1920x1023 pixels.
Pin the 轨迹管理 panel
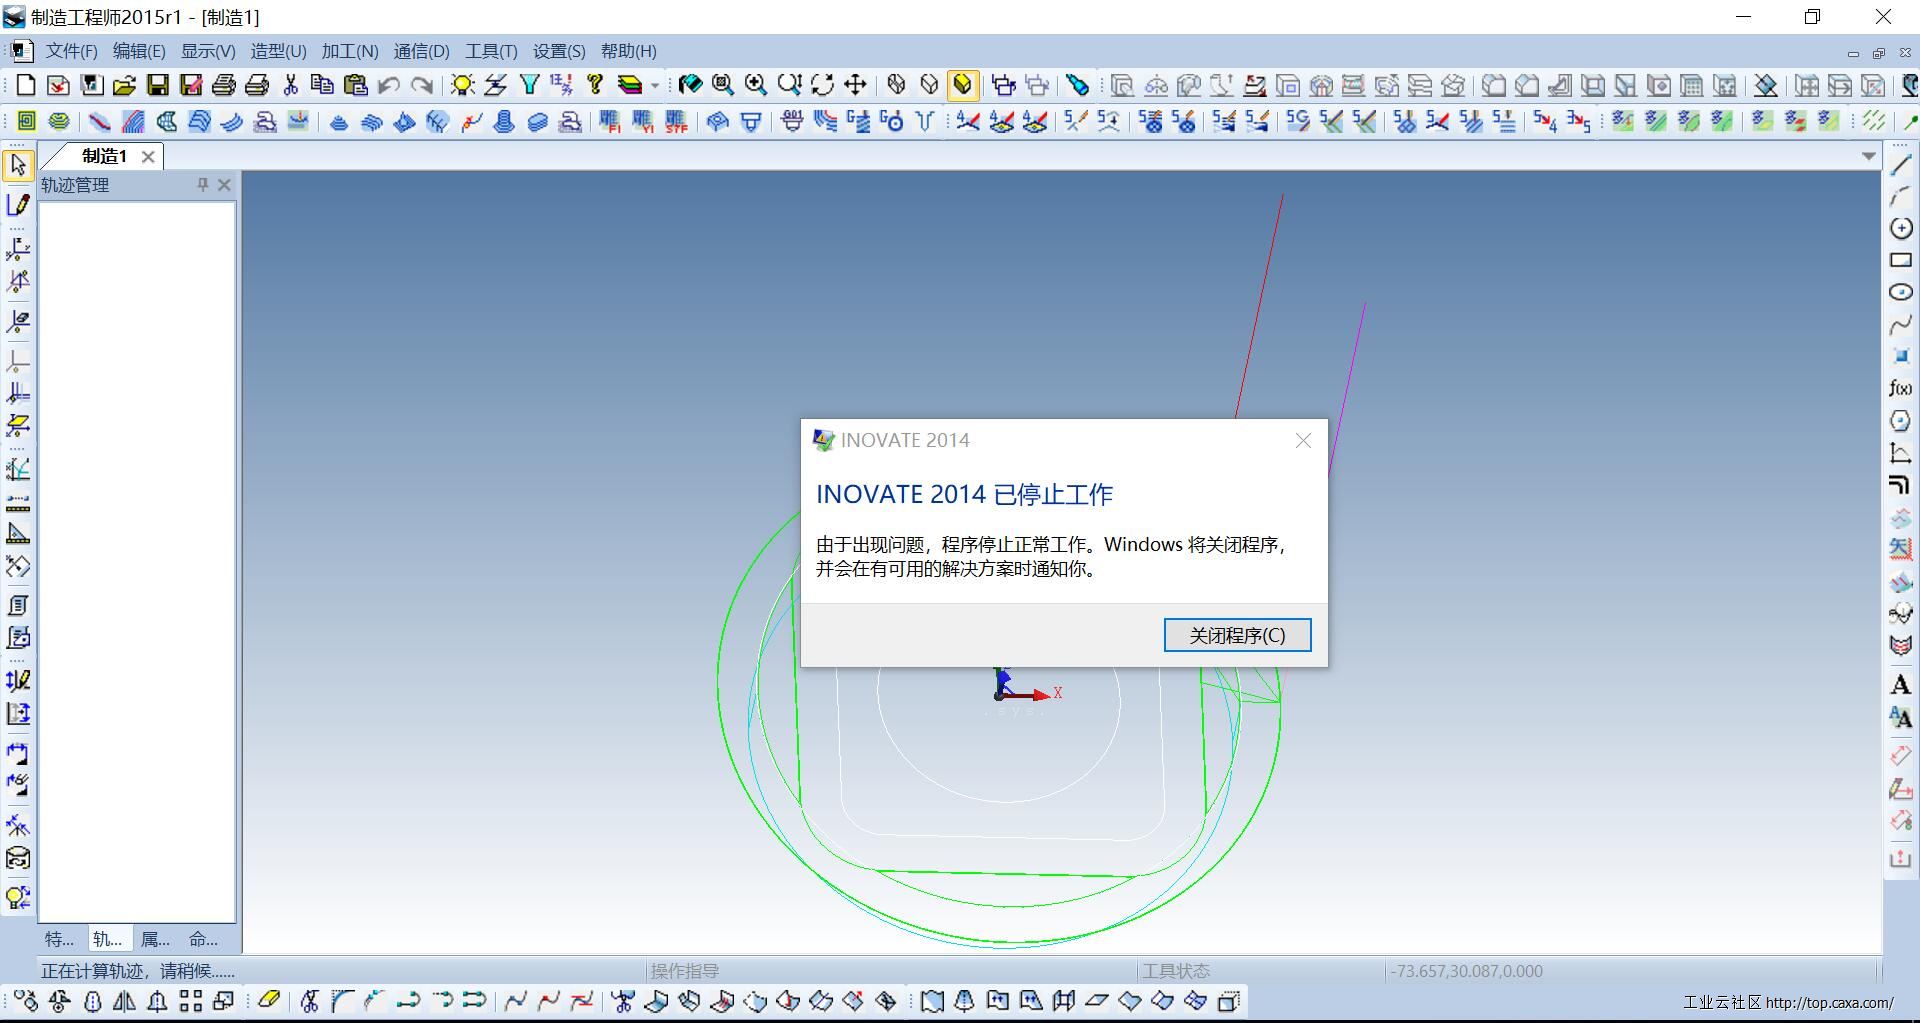click(x=203, y=185)
